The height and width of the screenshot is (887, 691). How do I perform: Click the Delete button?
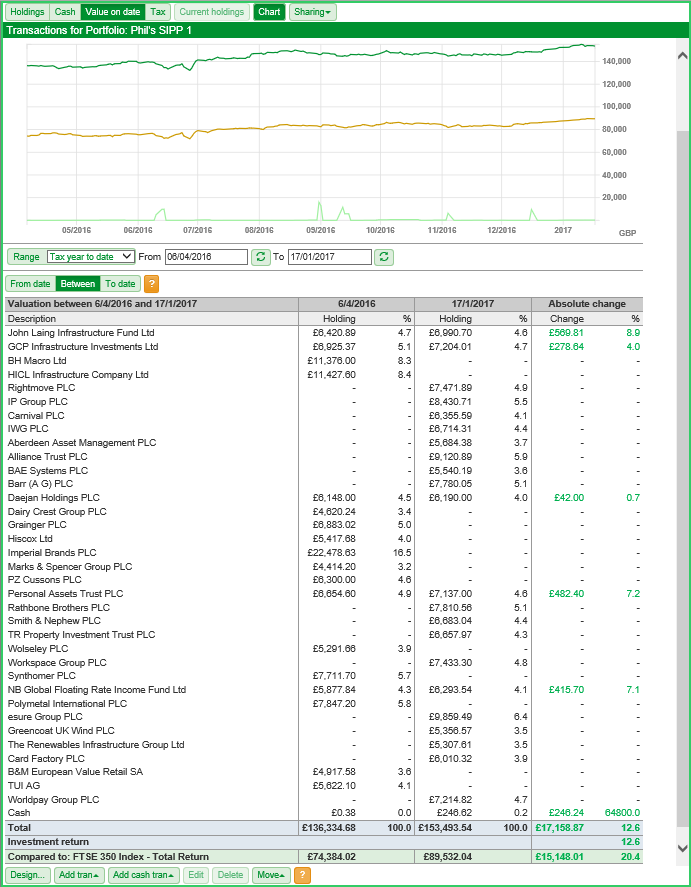click(x=230, y=875)
